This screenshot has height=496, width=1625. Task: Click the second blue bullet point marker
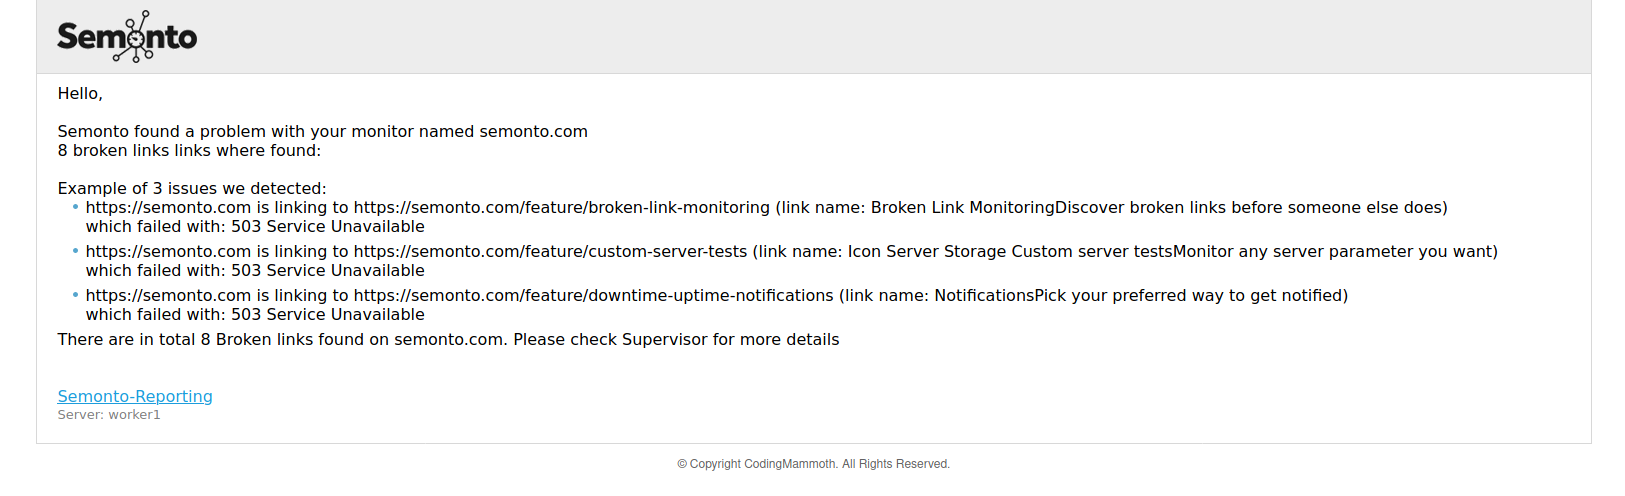(x=75, y=251)
